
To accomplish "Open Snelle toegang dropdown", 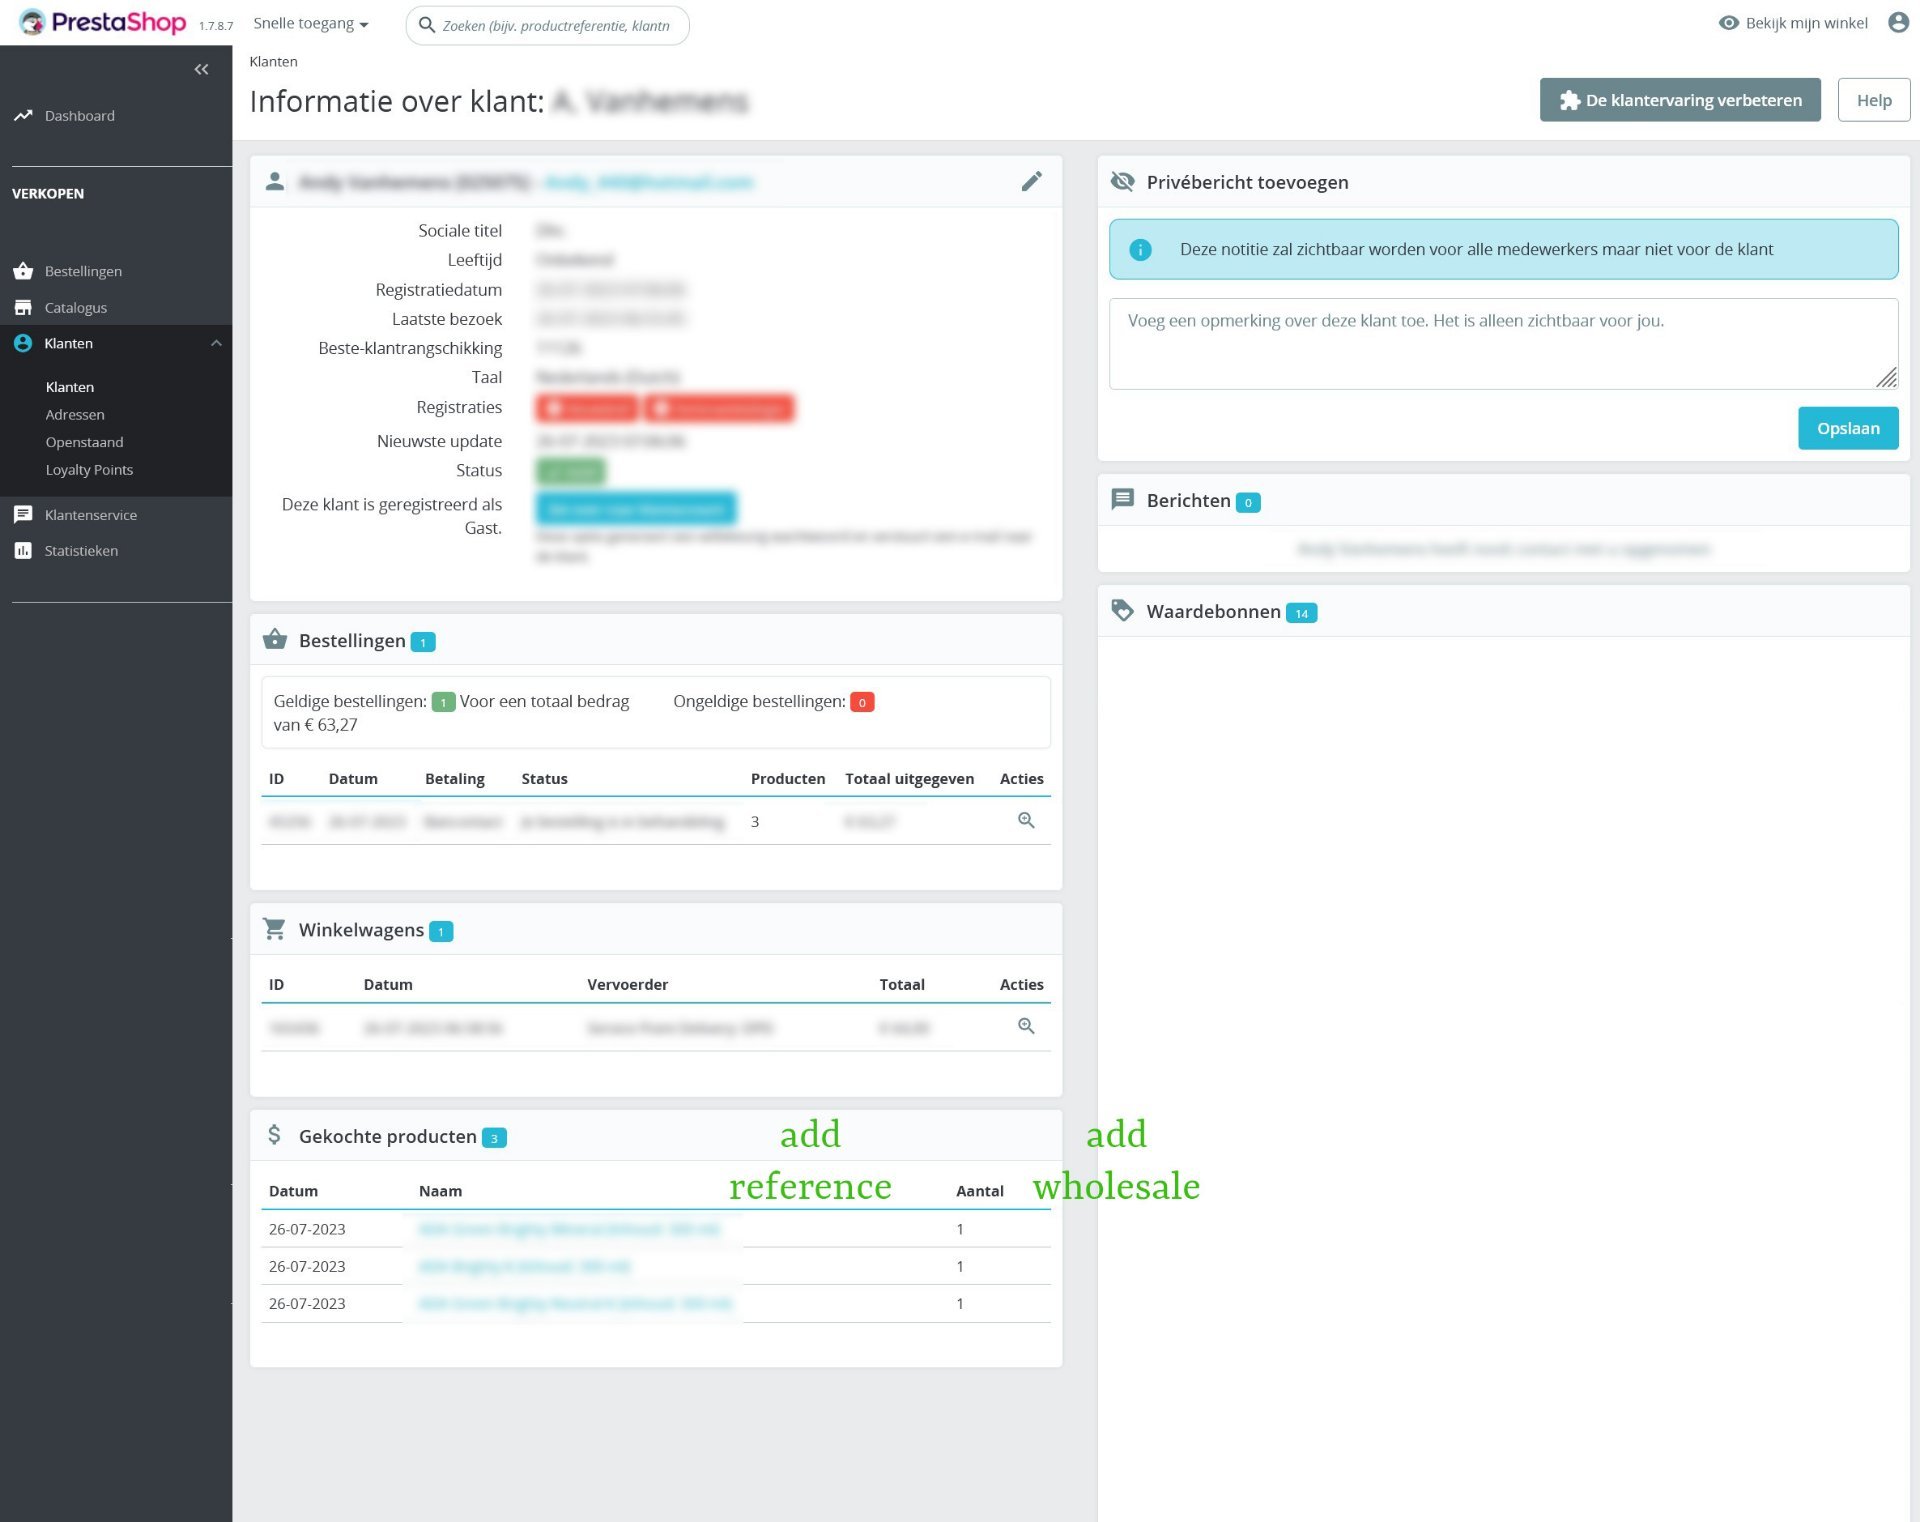I will coord(310,24).
